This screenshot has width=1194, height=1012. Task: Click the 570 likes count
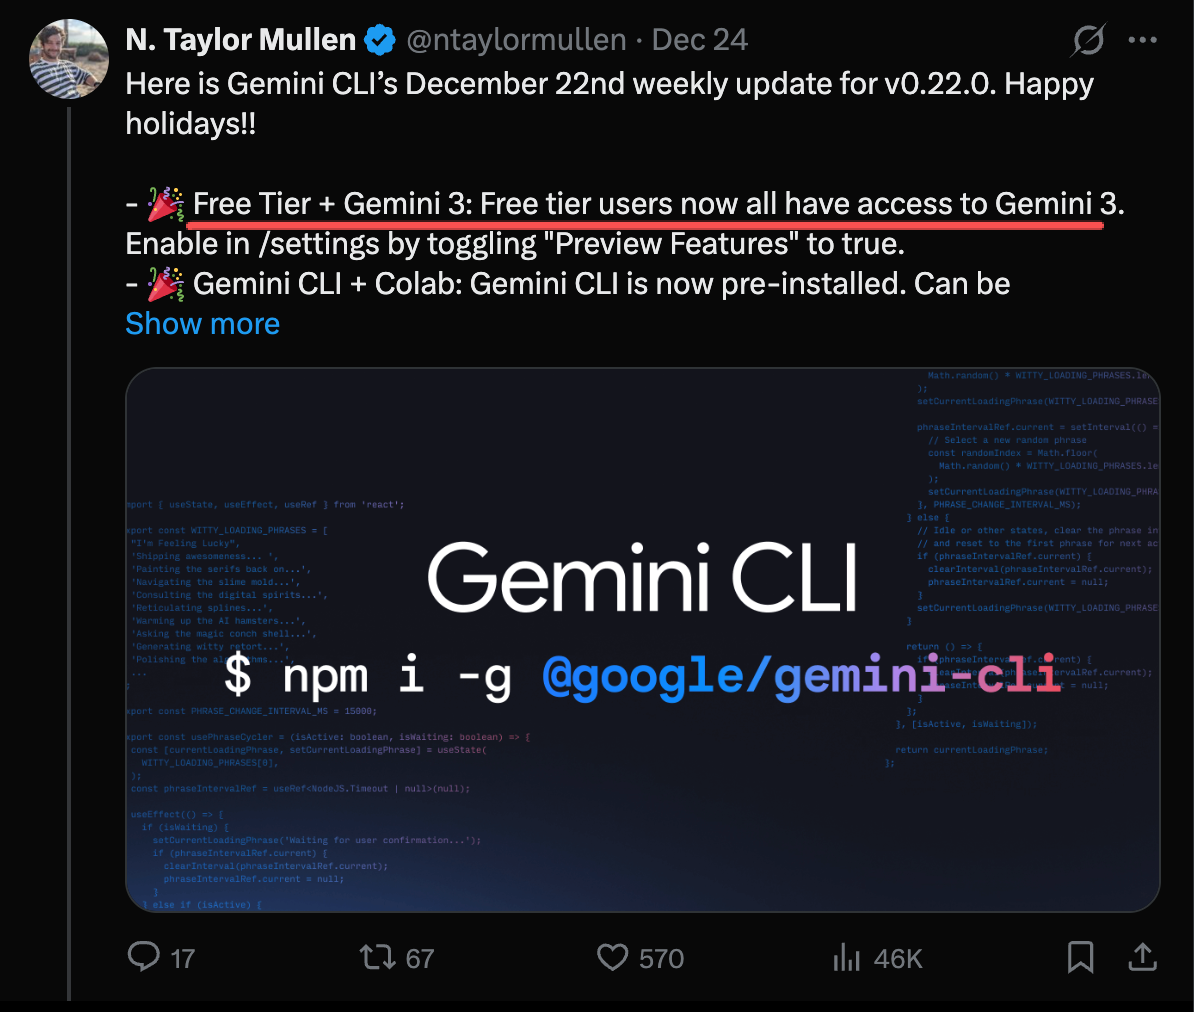[x=661, y=959]
